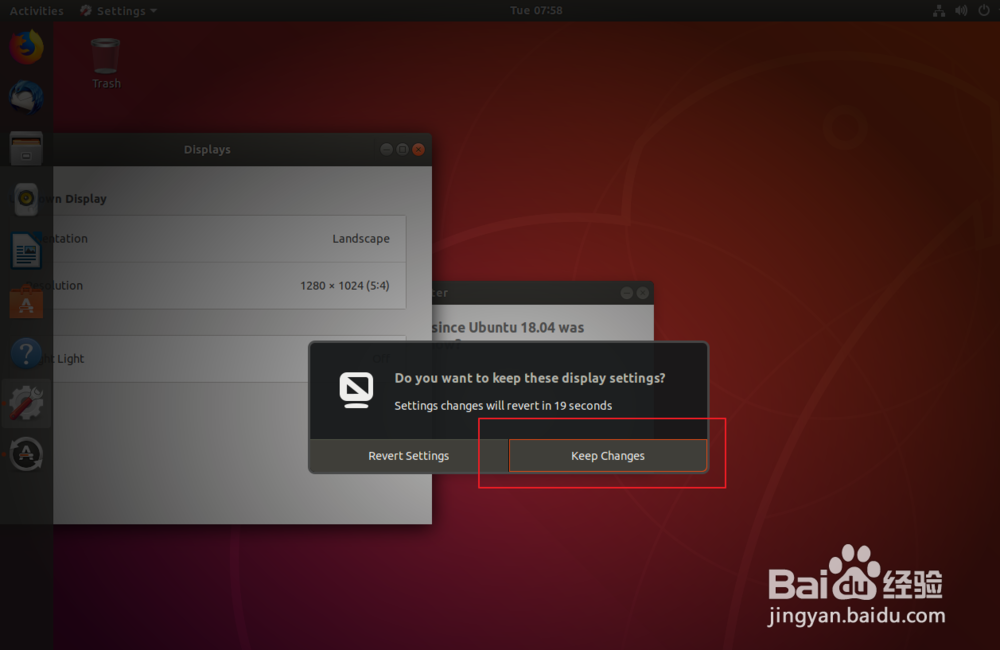Image resolution: width=1000 pixels, height=650 pixels.
Task: Open the Trash from the desktop
Action: click(x=105, y=55)
